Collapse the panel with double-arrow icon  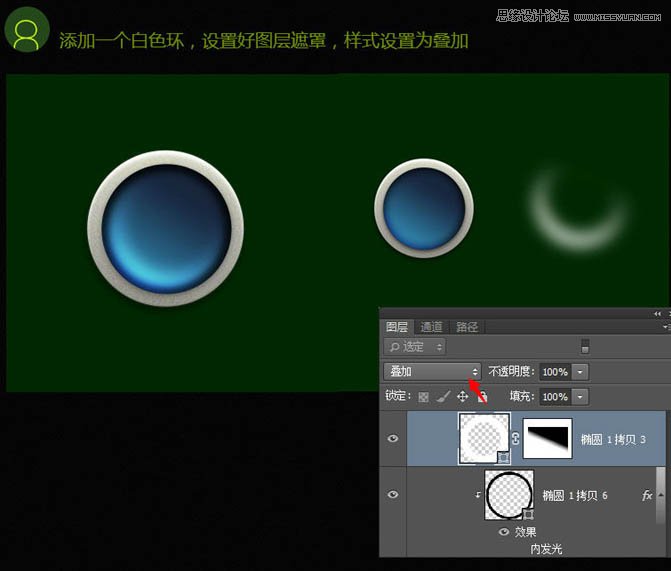pos(658,314)
